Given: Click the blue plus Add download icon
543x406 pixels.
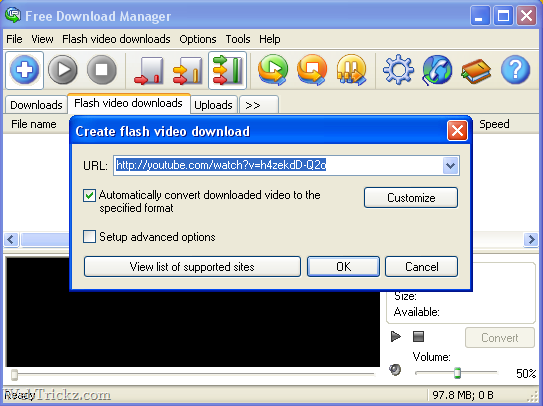Looking at the screenshot, I should point(24,70).
